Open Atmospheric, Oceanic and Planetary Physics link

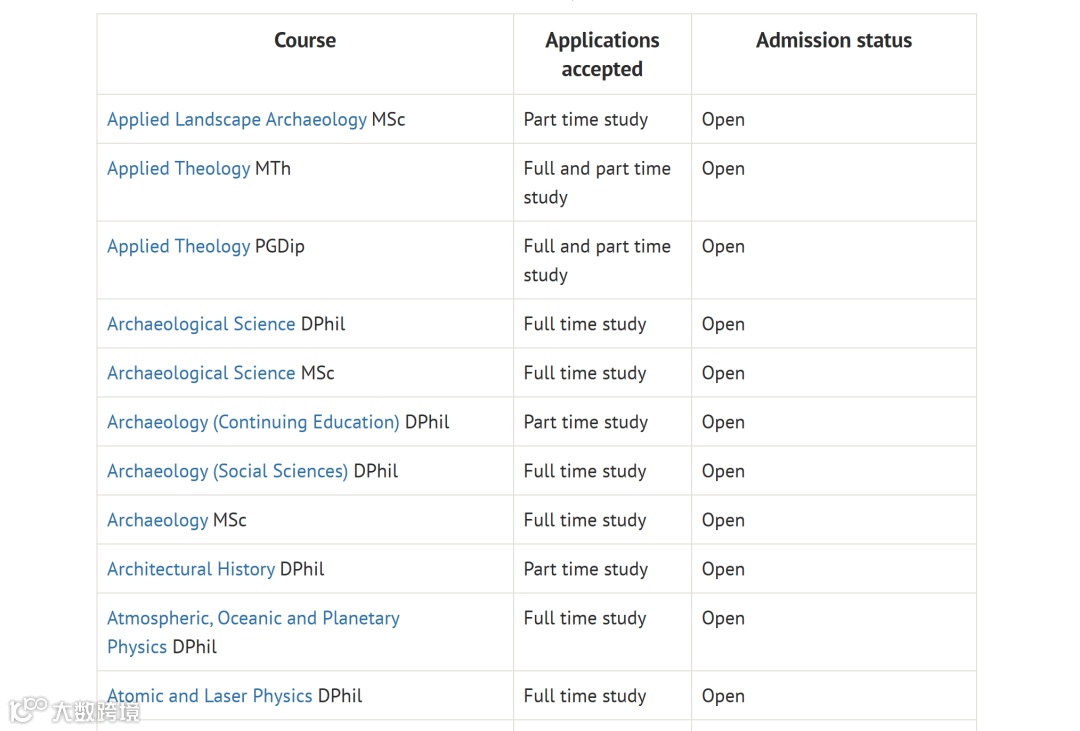click(253, 632)
